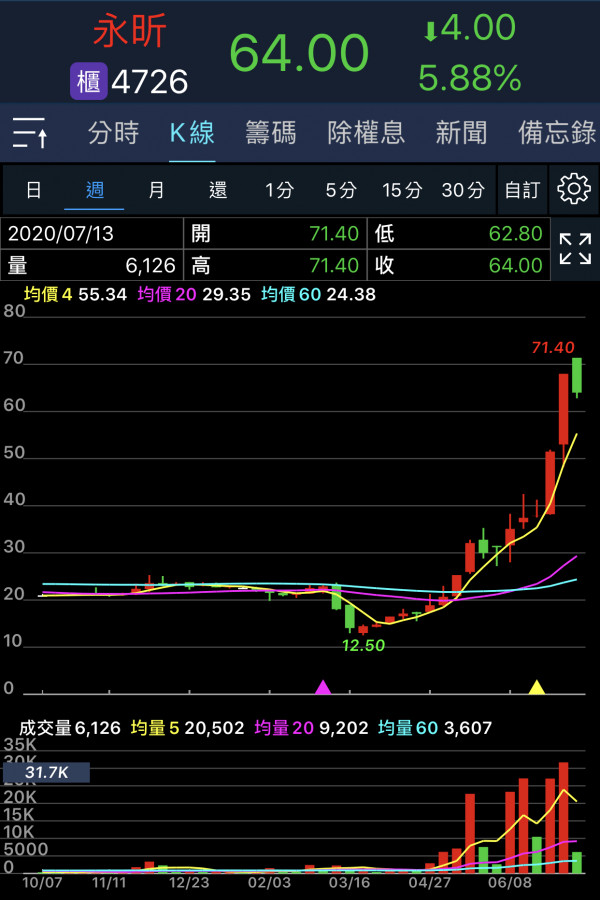Open the 除權息 tab
600x900 pixels.
(366, 133)
